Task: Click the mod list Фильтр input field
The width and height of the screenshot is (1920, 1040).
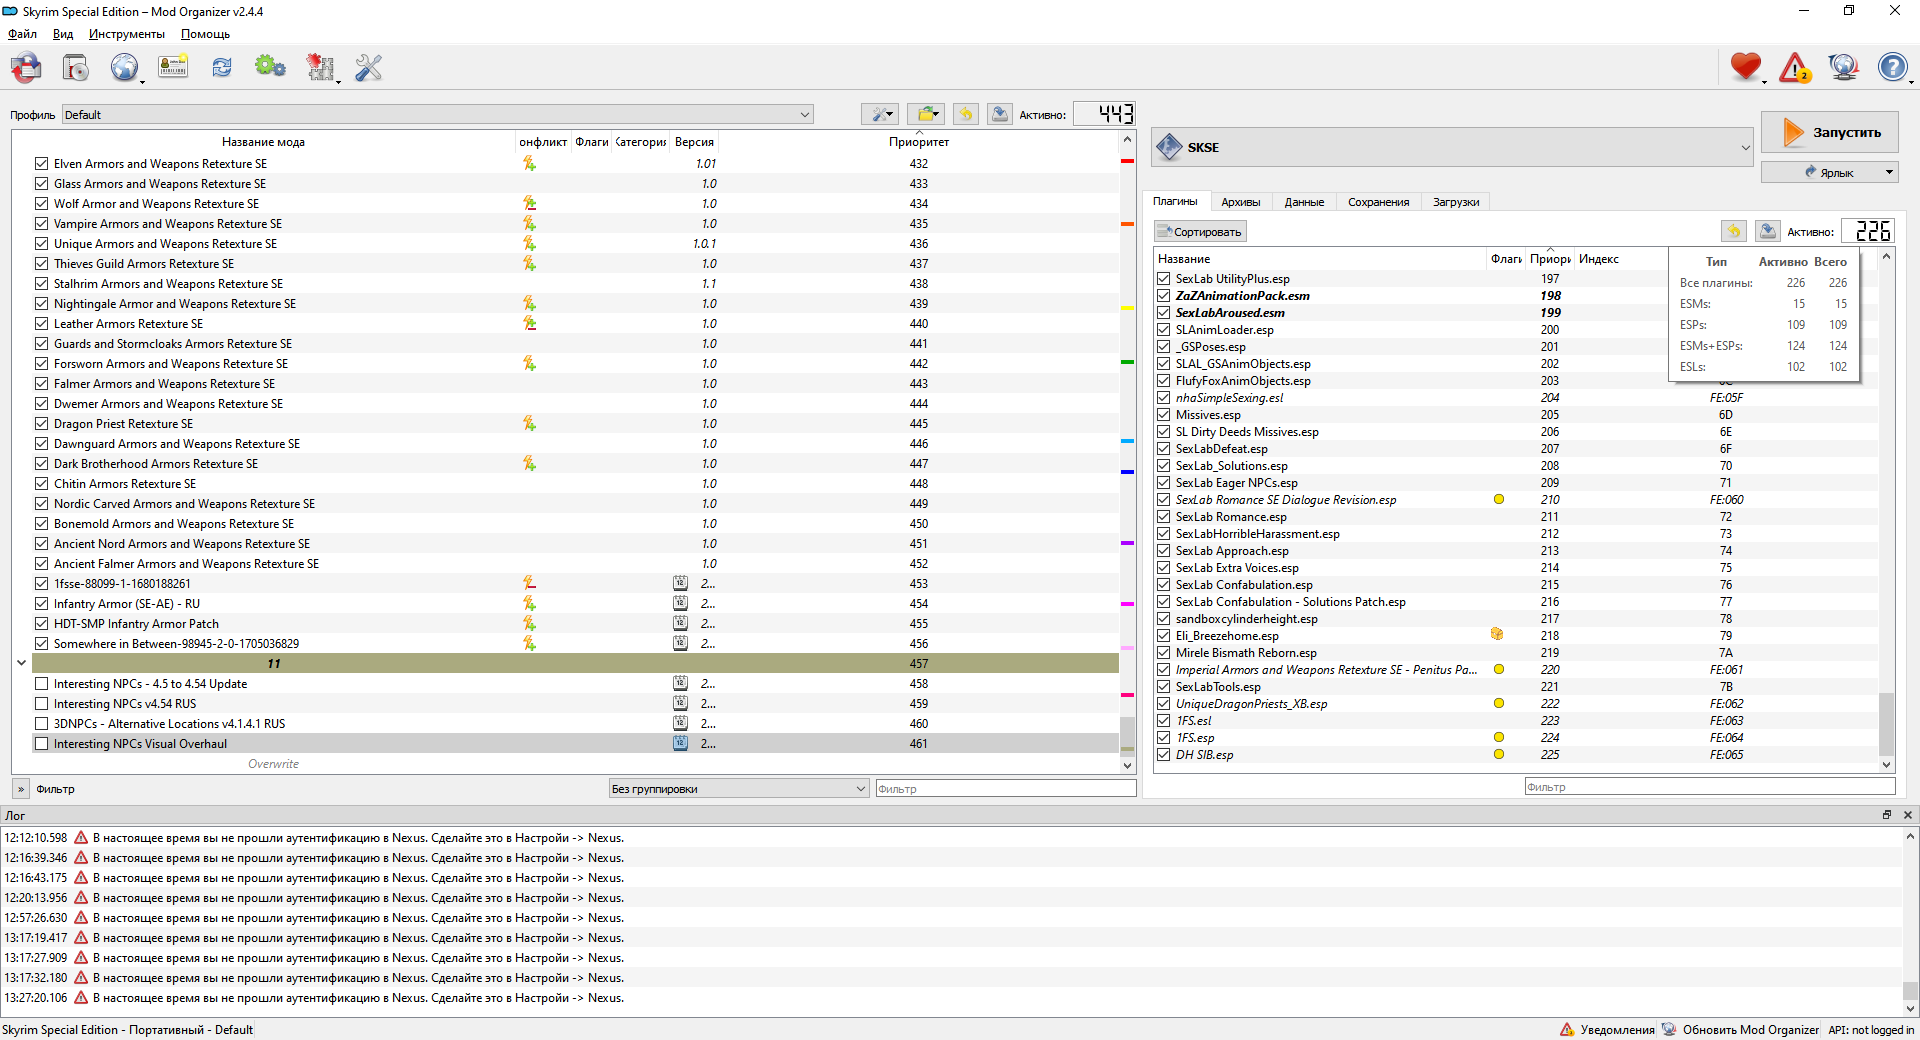Action: [1005, 789]
